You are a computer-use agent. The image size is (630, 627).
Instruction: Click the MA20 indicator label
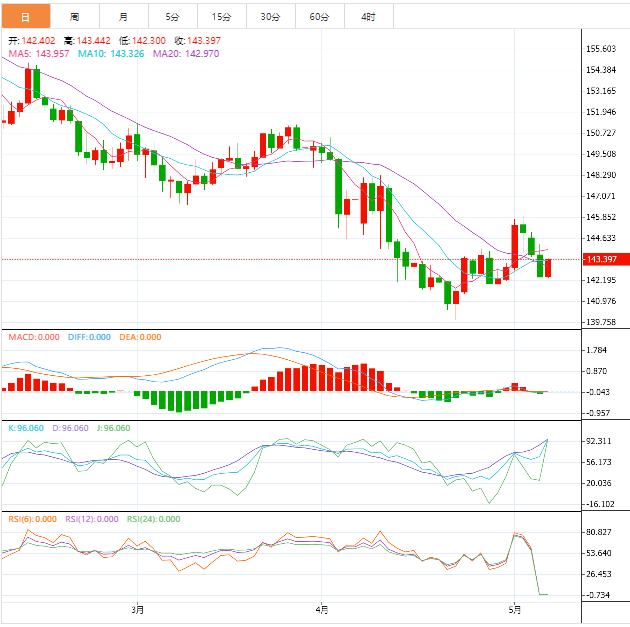(x=180, y=53)
